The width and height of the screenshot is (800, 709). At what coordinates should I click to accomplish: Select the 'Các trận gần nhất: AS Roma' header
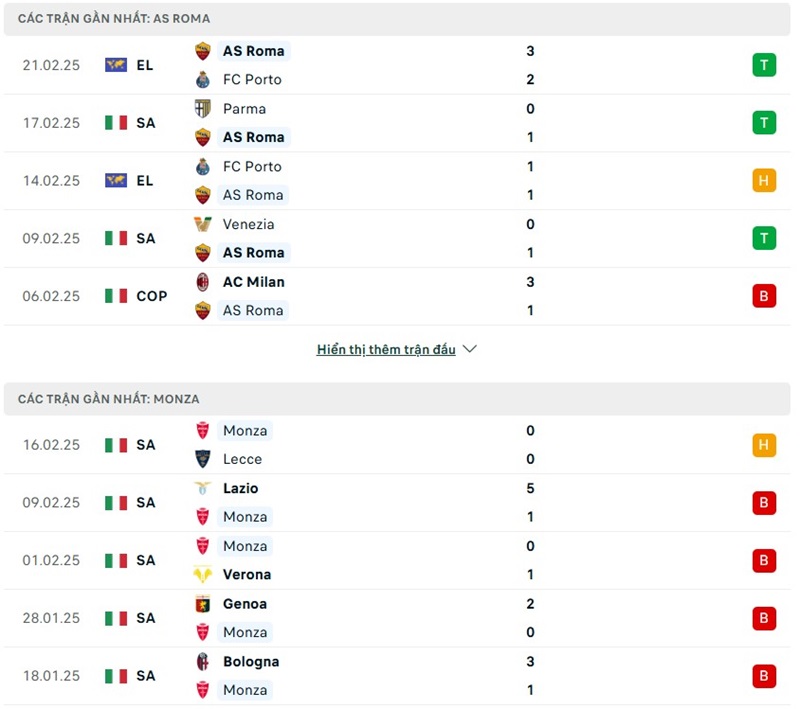point(114,18)
